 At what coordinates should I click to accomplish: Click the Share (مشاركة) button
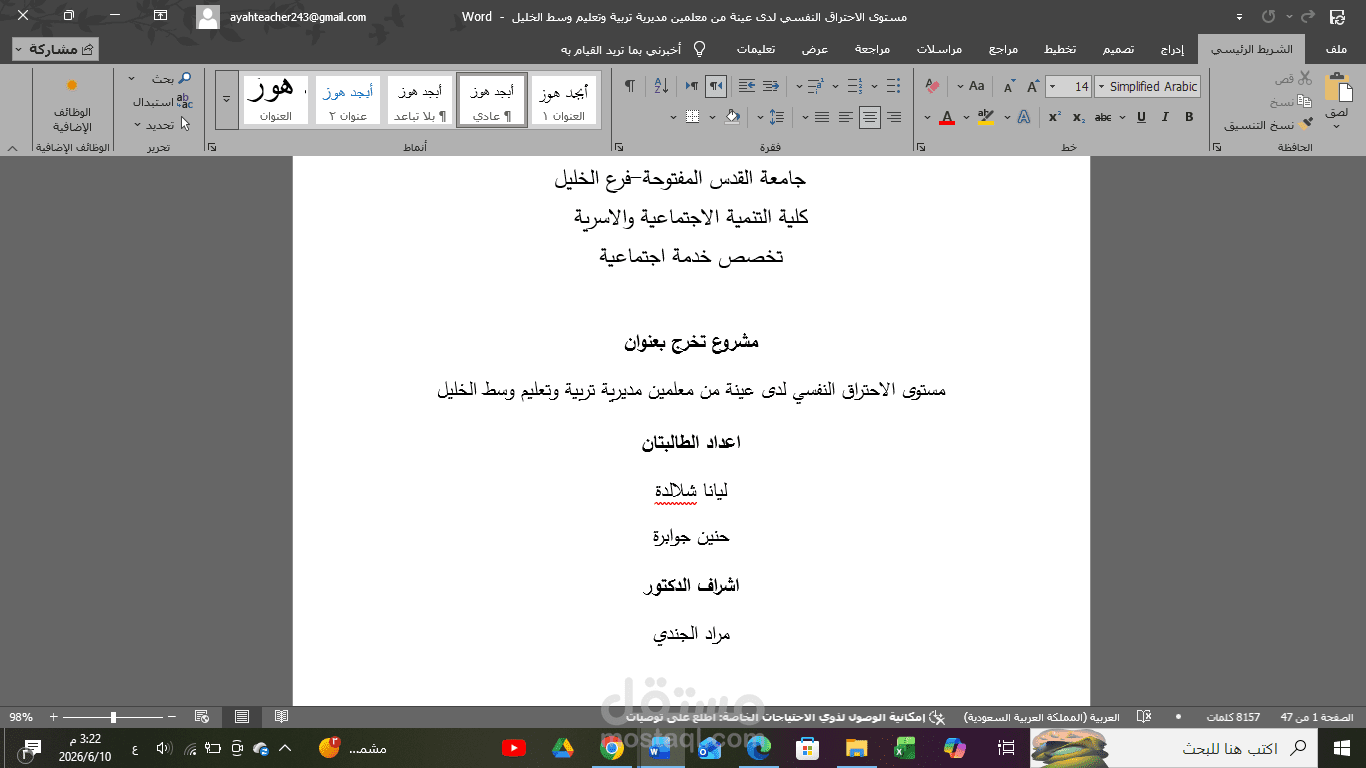56,49
